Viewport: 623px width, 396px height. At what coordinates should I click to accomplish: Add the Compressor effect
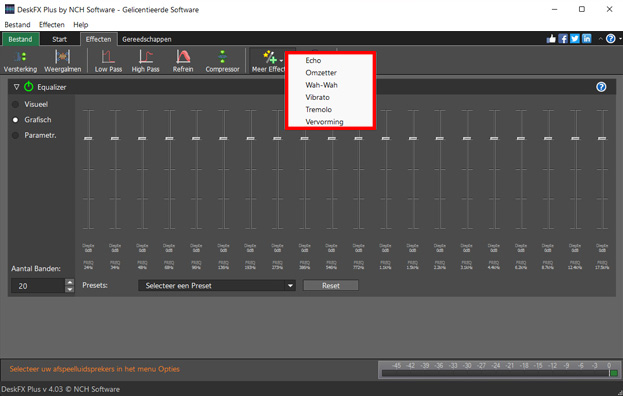click(222, 61)
